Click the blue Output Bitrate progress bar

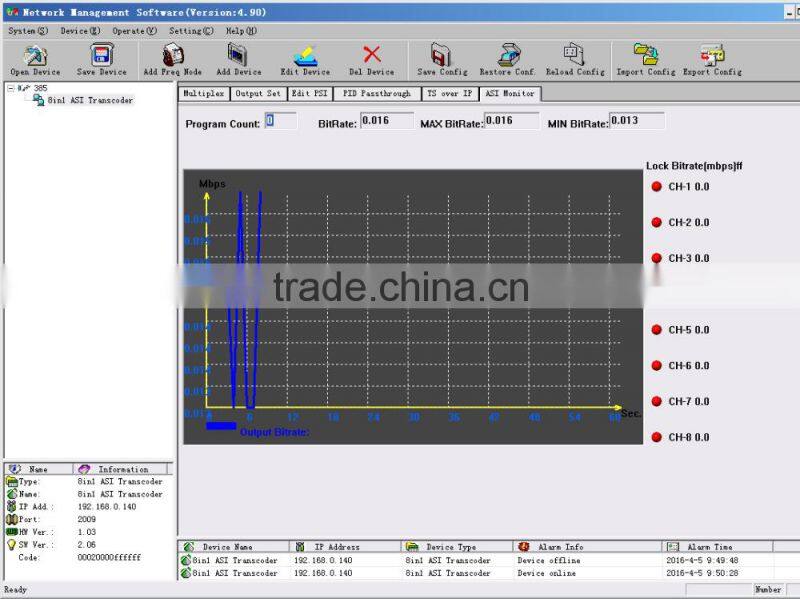tap(222, 426)
